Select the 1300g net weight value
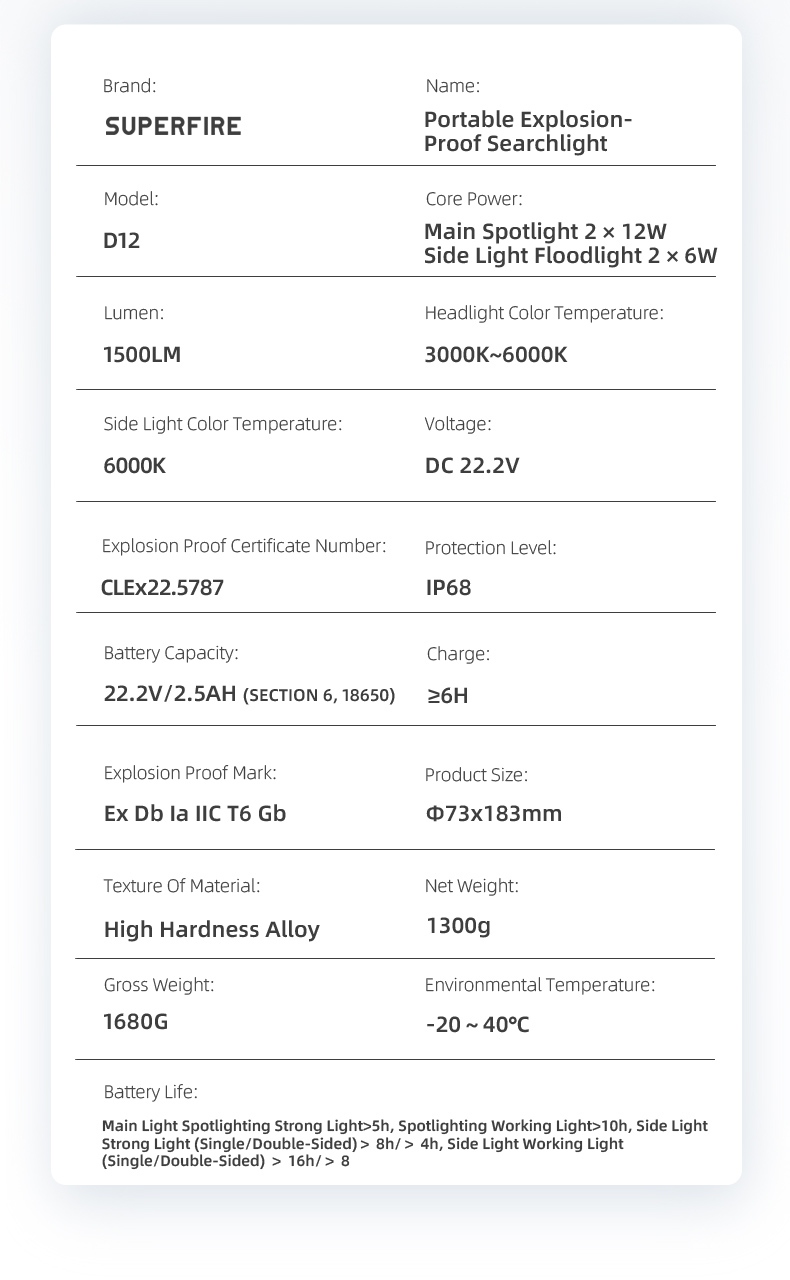Viewport: 790px width, 1280px height. [x=458, y=926]
